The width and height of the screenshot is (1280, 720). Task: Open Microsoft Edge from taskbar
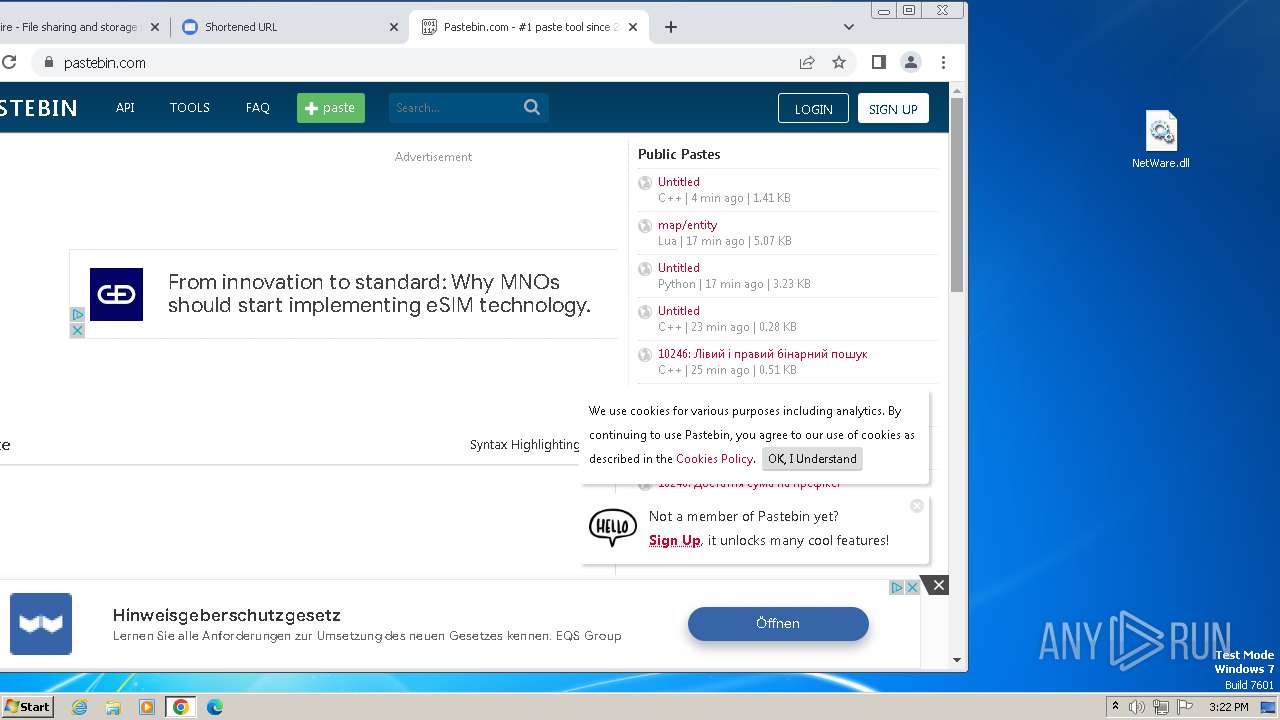[215, 707]
